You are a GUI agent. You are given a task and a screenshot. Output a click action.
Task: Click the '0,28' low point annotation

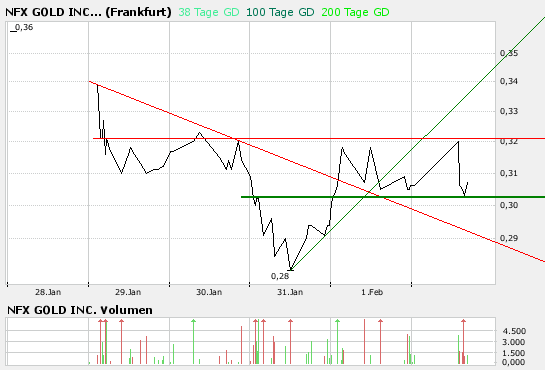(280, 276)
